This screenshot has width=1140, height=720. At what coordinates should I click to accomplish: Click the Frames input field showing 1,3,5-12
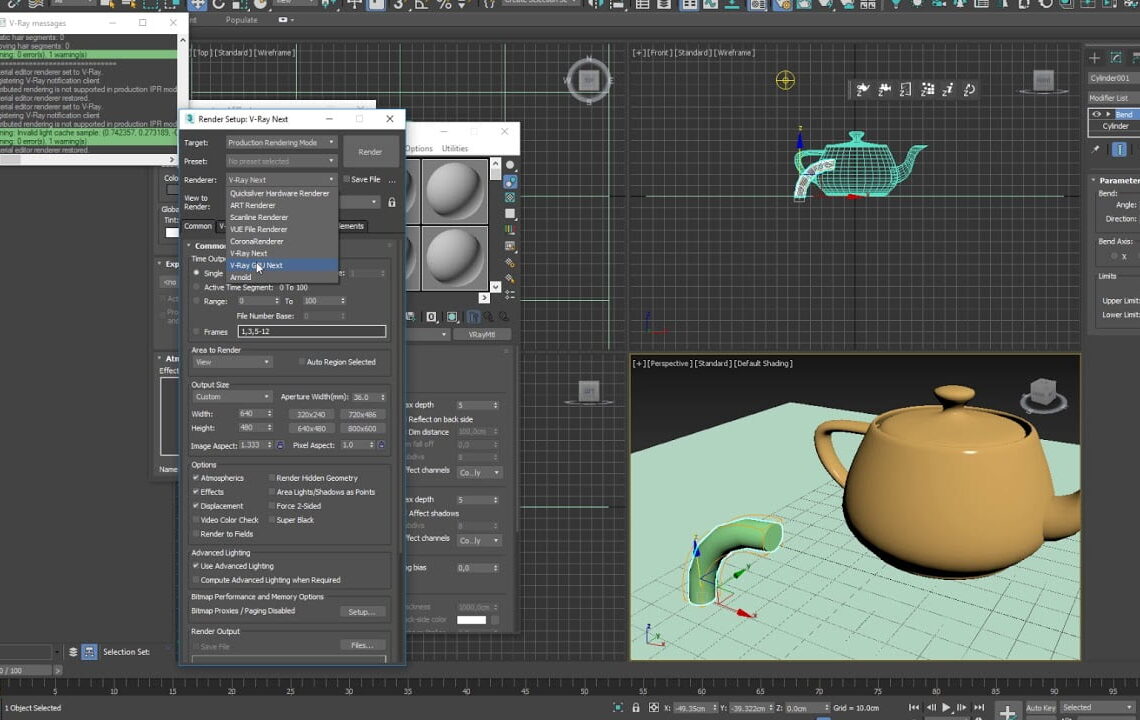pyautogui.click(x=311, y=331)
